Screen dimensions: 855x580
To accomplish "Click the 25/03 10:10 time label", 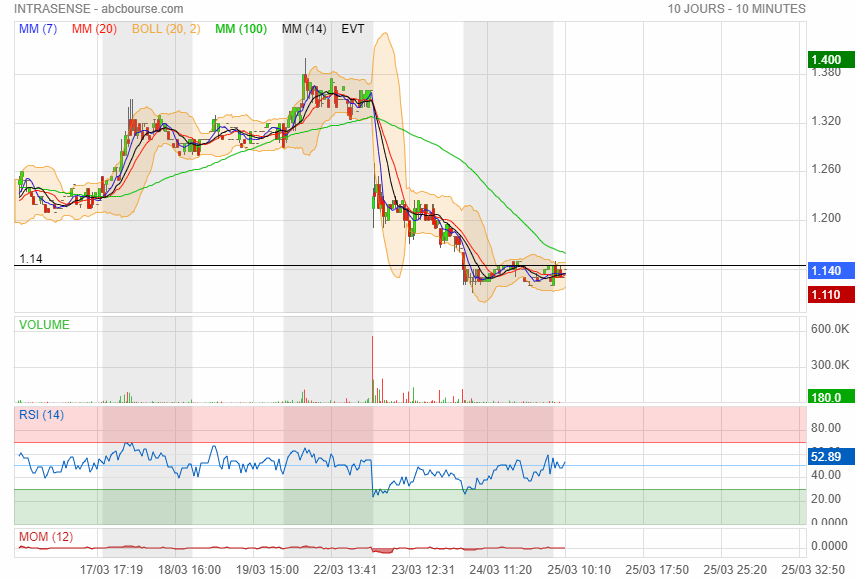I will [579, 570].
